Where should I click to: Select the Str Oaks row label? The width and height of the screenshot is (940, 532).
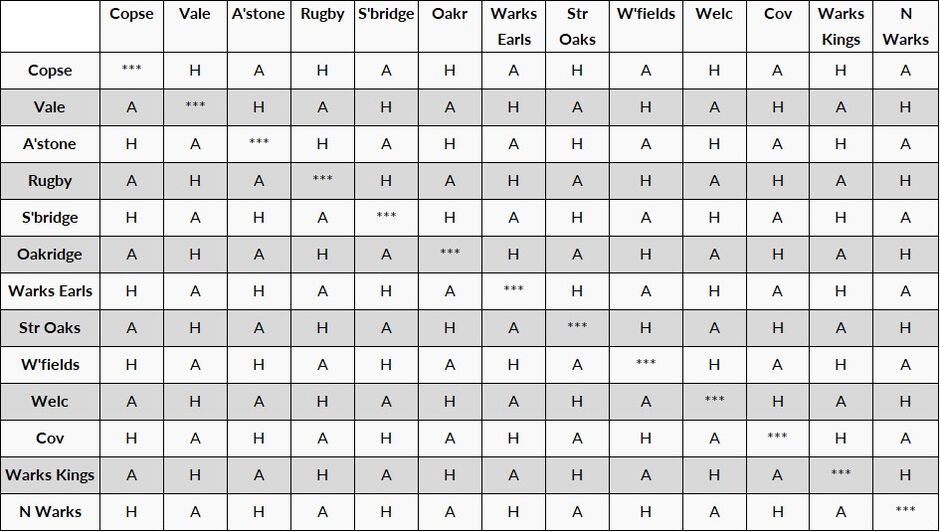(x=50, y=328)
